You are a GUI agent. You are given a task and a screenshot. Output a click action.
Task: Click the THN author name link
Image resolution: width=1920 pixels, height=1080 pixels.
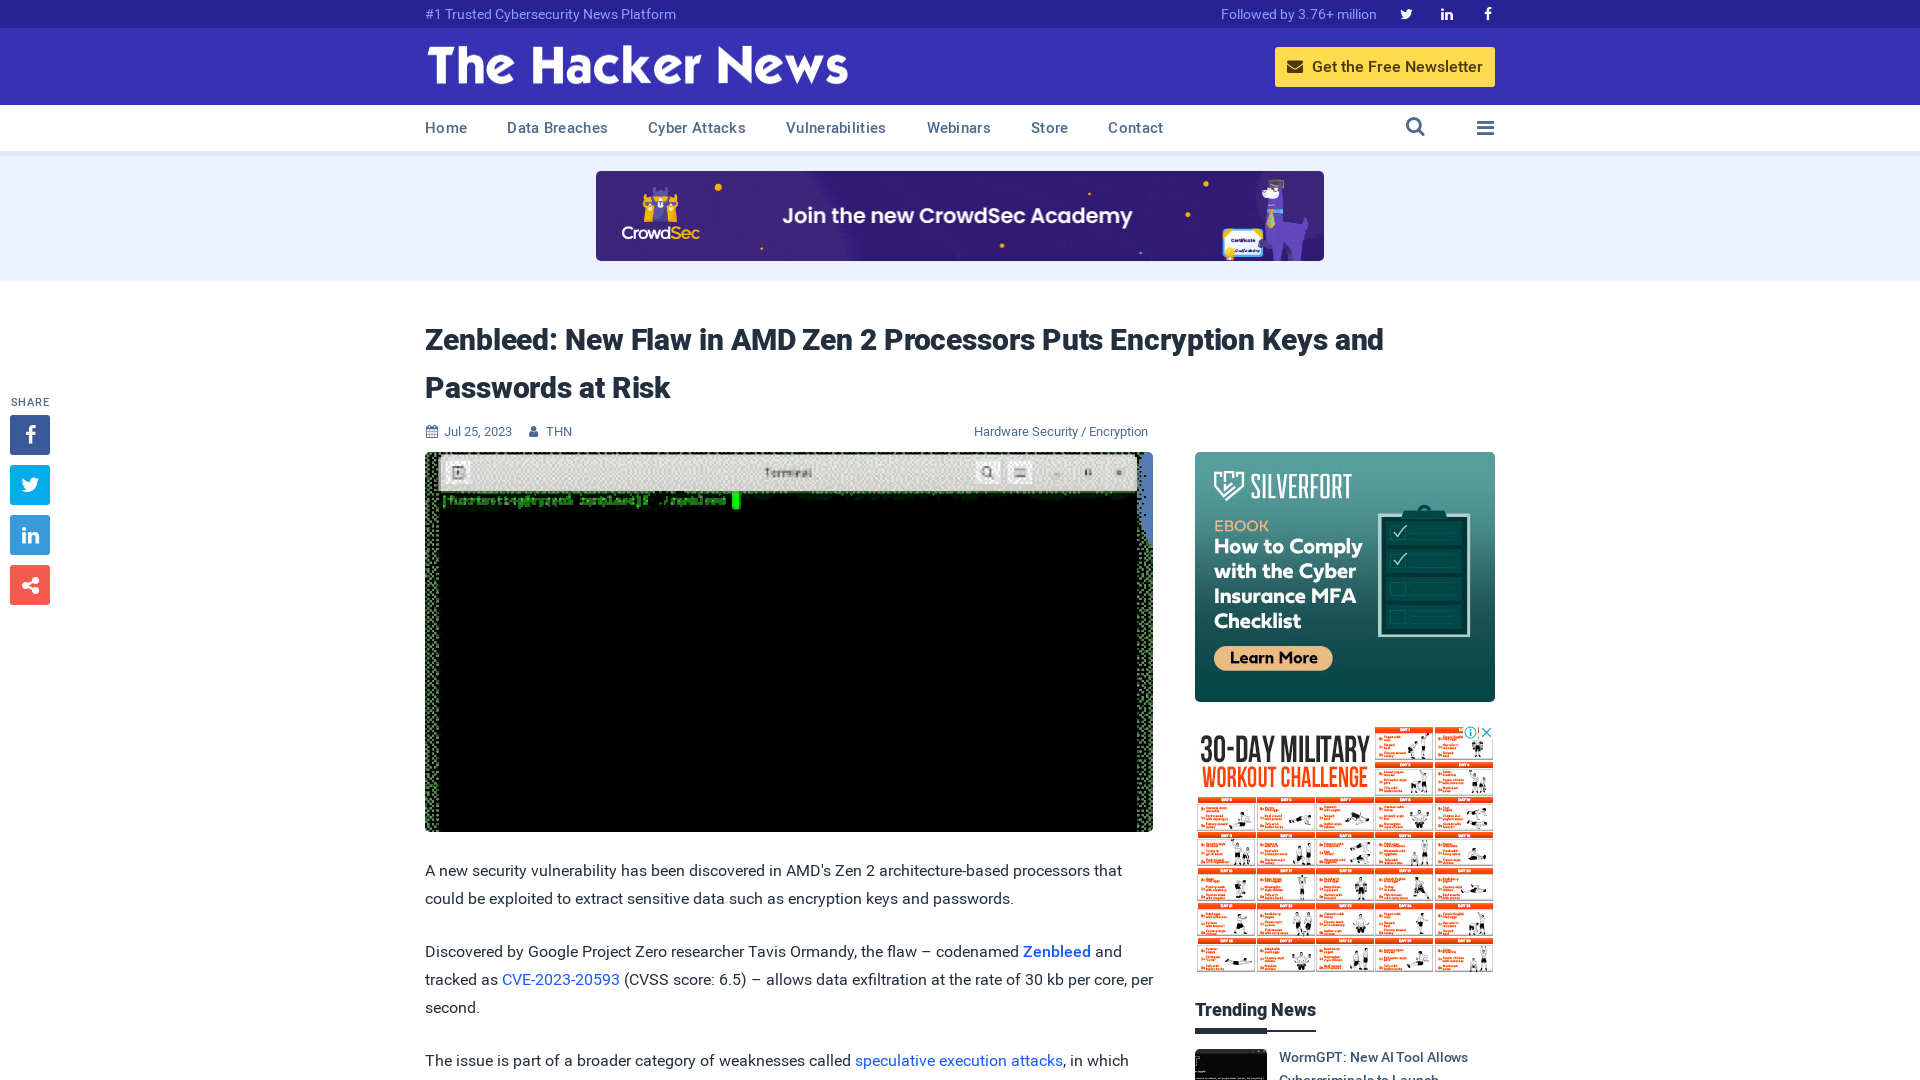559,431
